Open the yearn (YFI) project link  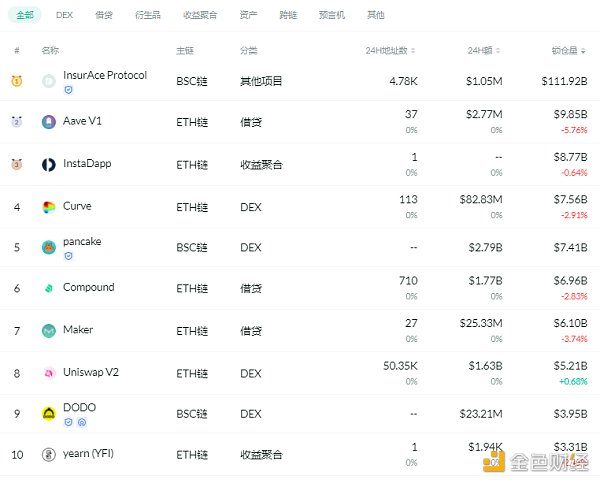(x=91, y=454)
